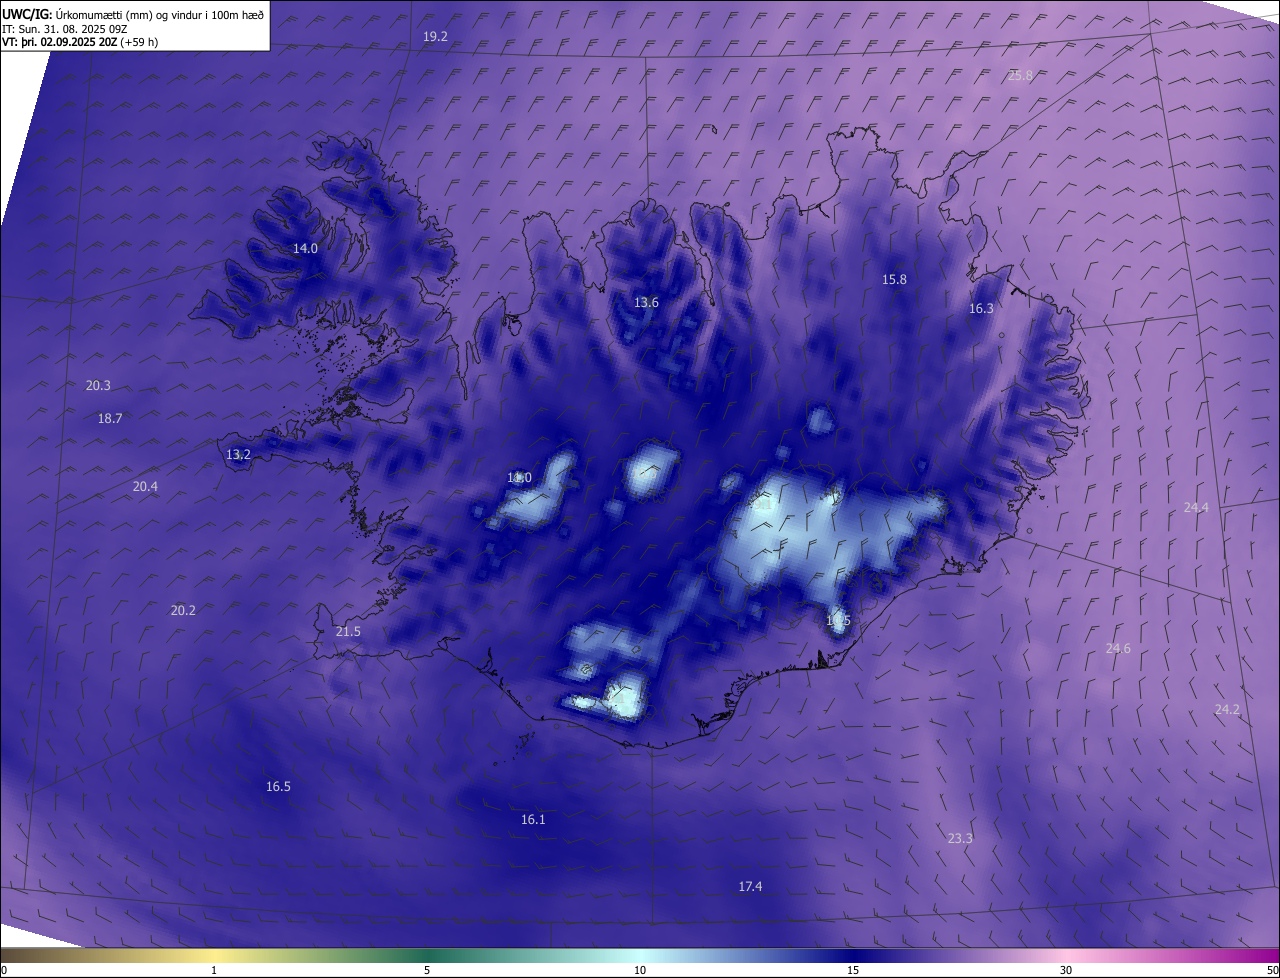Click the colour scale tick label 5
Image resolution: width=1280 pixels, height=978 pixels.
point(427,970)
